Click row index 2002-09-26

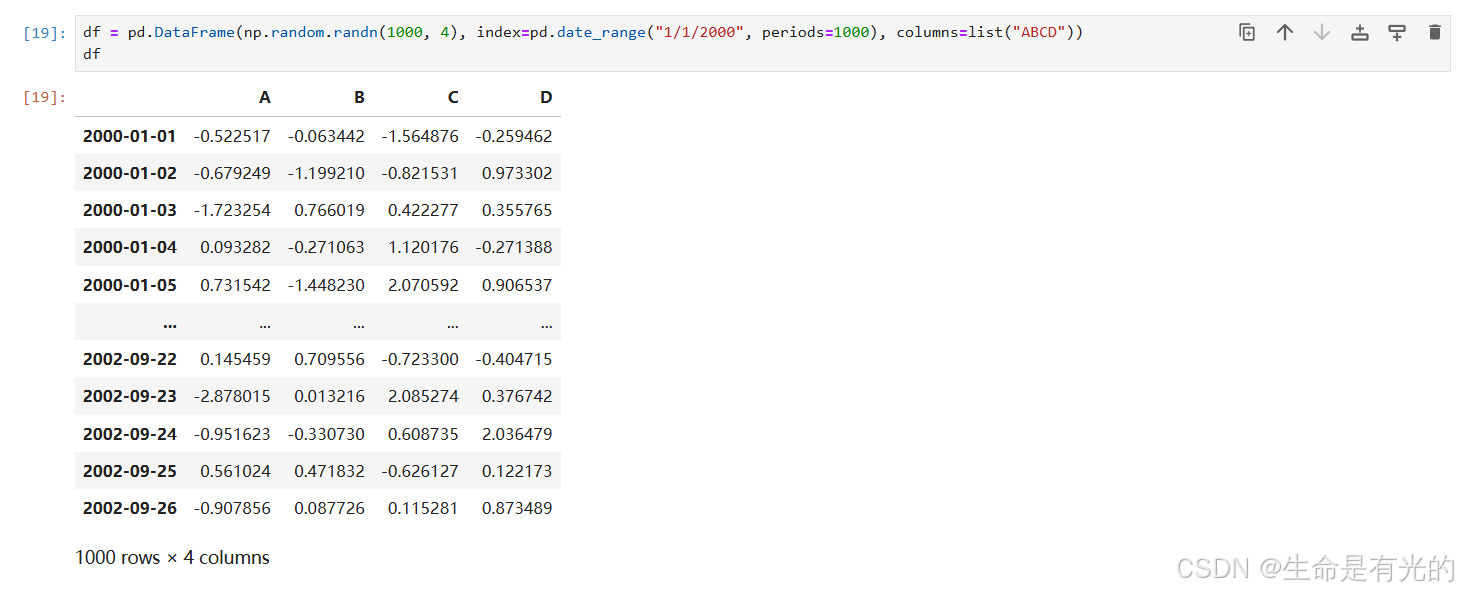point(130,508)
